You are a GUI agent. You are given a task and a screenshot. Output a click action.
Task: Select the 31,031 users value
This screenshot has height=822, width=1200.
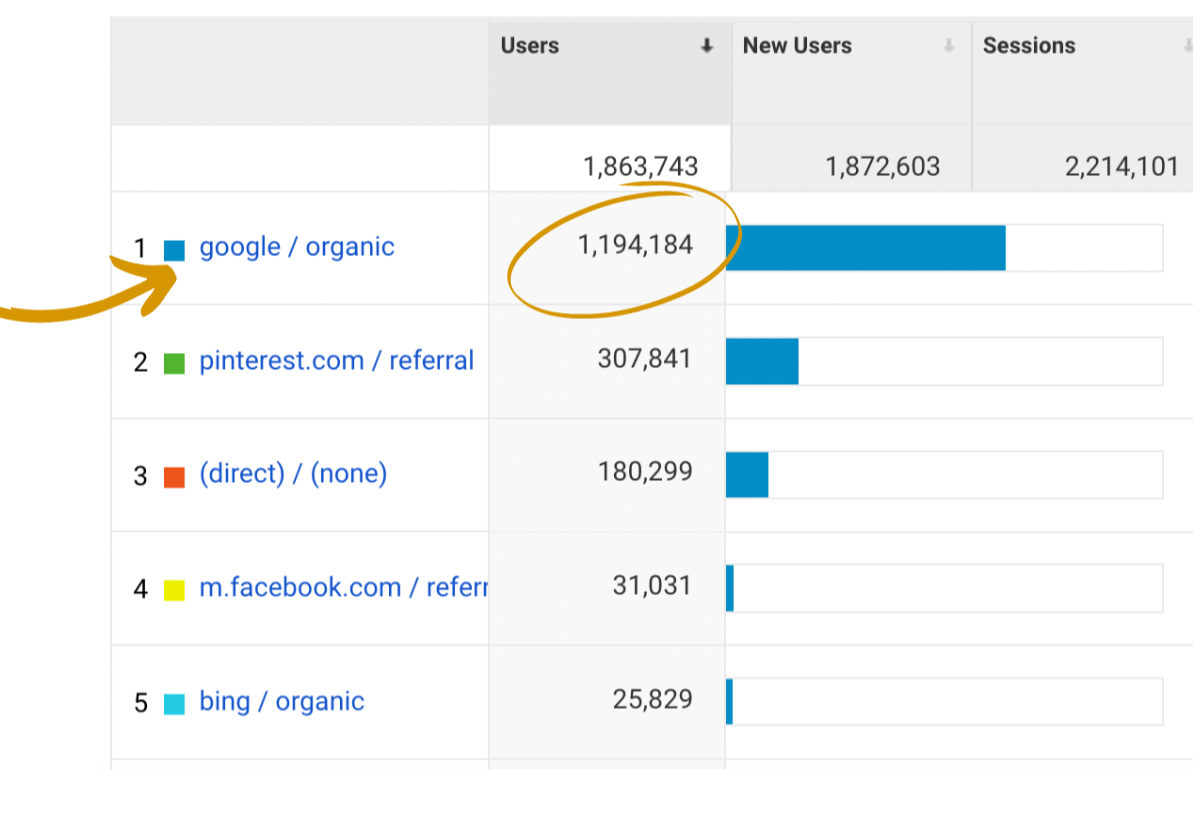click(652, 585)
